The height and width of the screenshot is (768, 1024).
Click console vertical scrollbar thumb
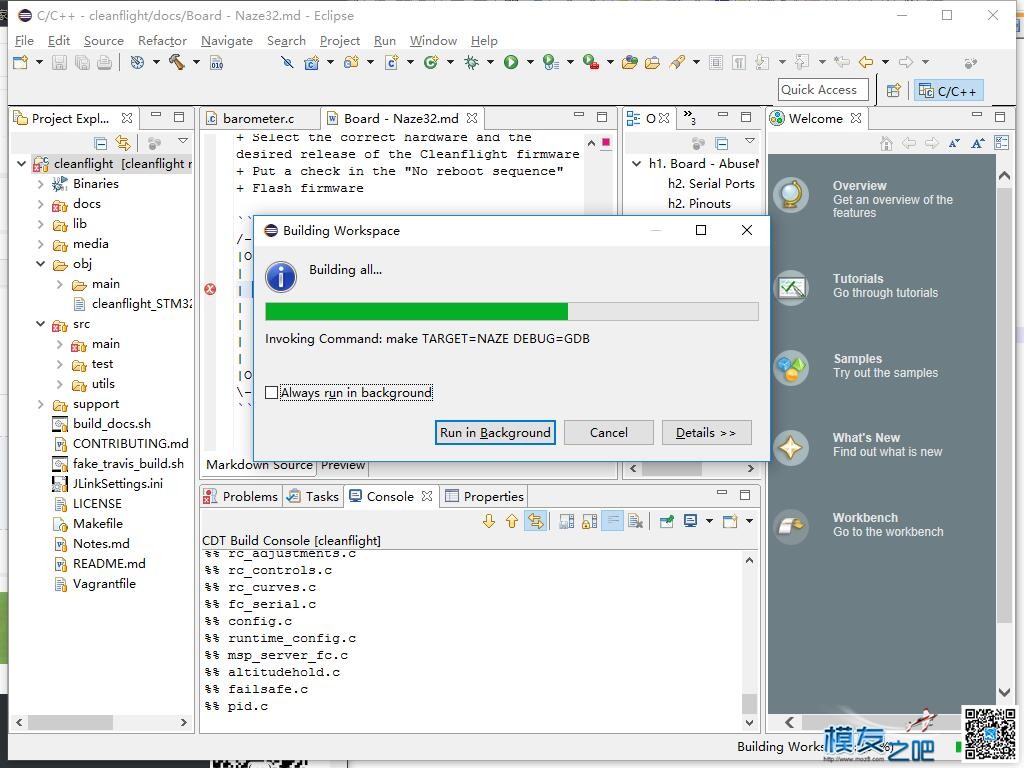coord(749,703)
